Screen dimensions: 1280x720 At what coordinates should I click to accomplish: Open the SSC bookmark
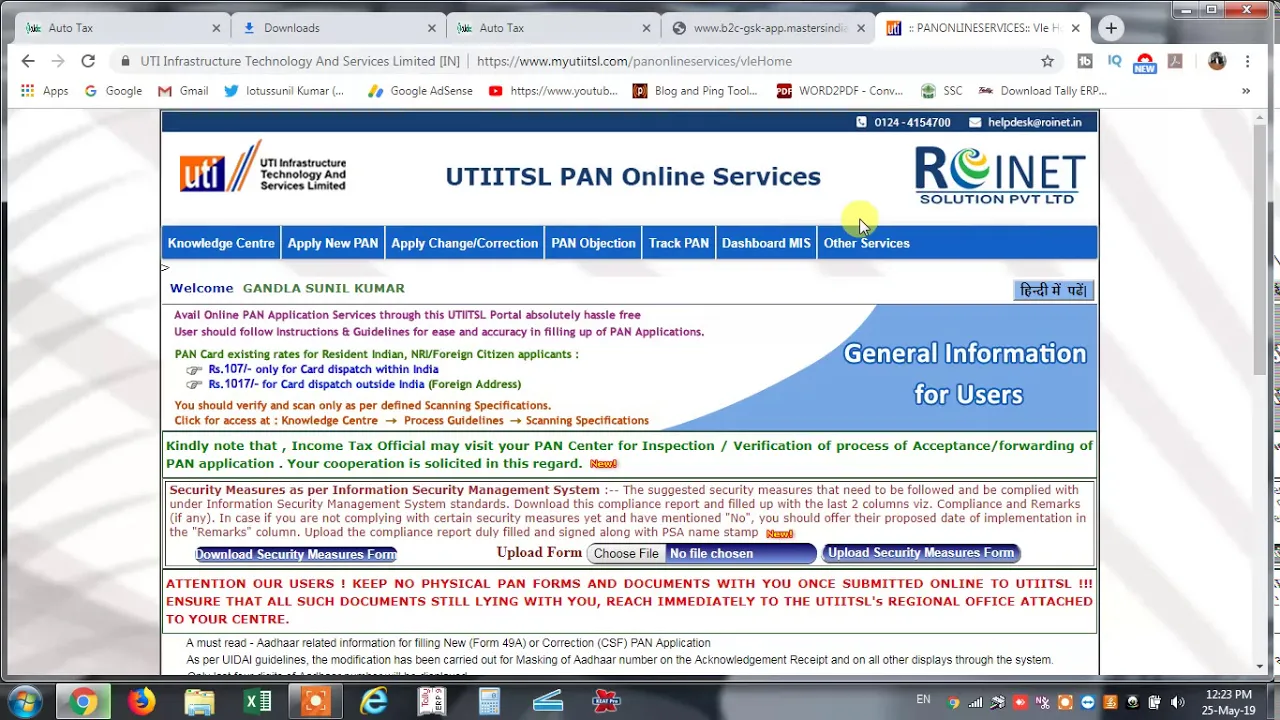(942, 91)
